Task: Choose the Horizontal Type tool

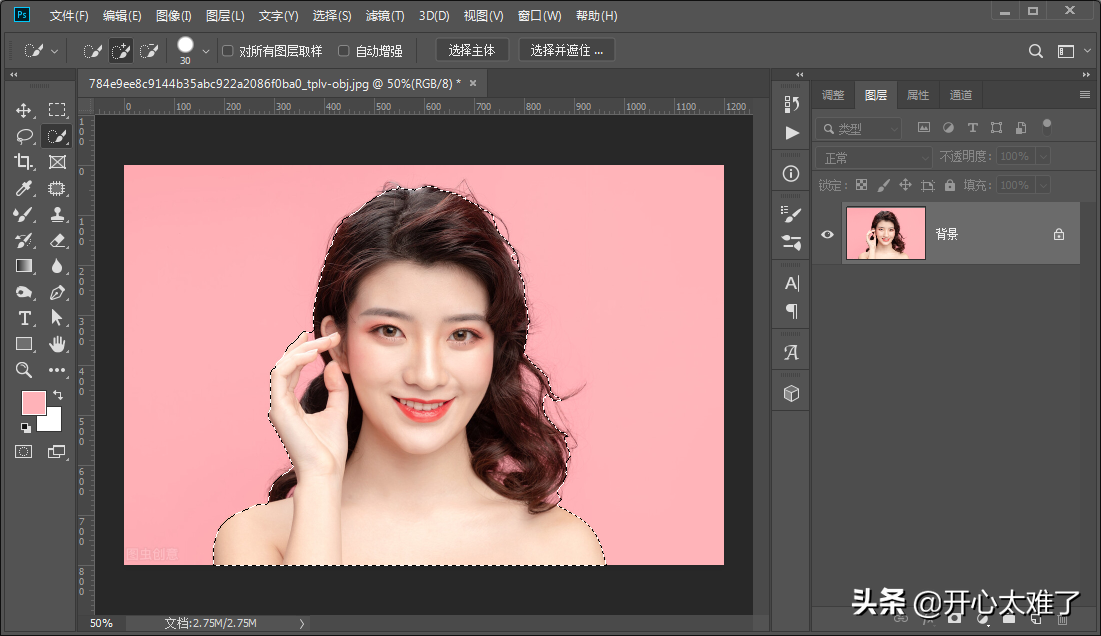Action: [x=24, y=318]
